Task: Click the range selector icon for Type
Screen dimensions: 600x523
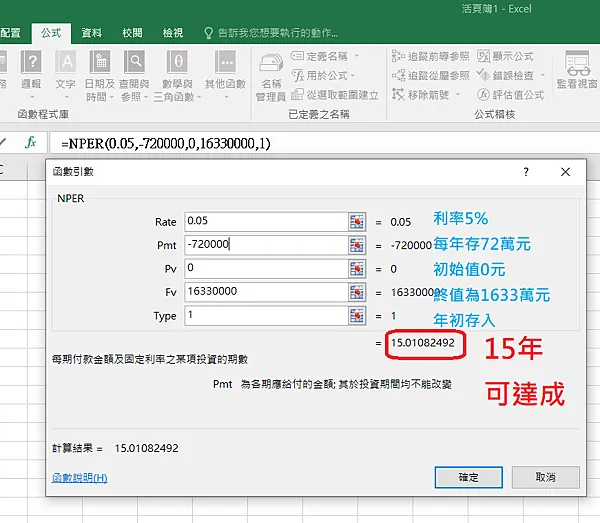Action: [357, 316]
